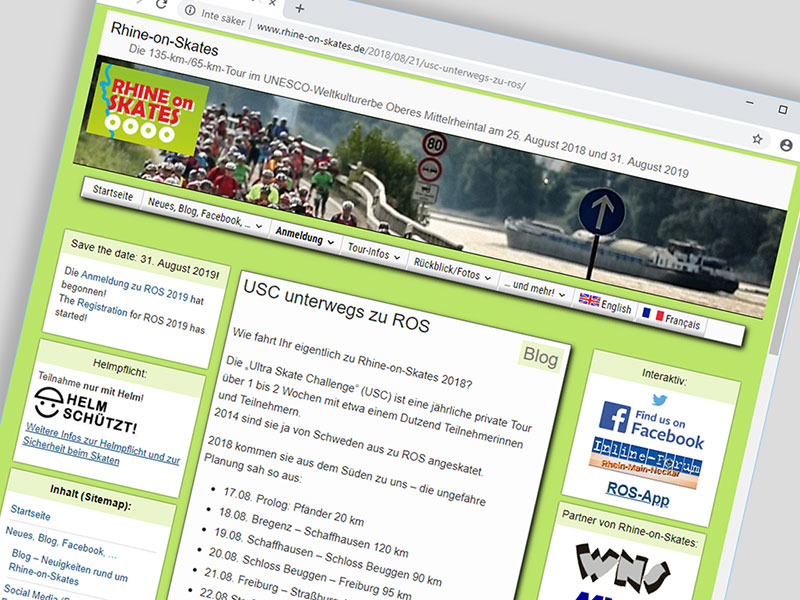Click the Twitter bird icon

pos(660,399)
